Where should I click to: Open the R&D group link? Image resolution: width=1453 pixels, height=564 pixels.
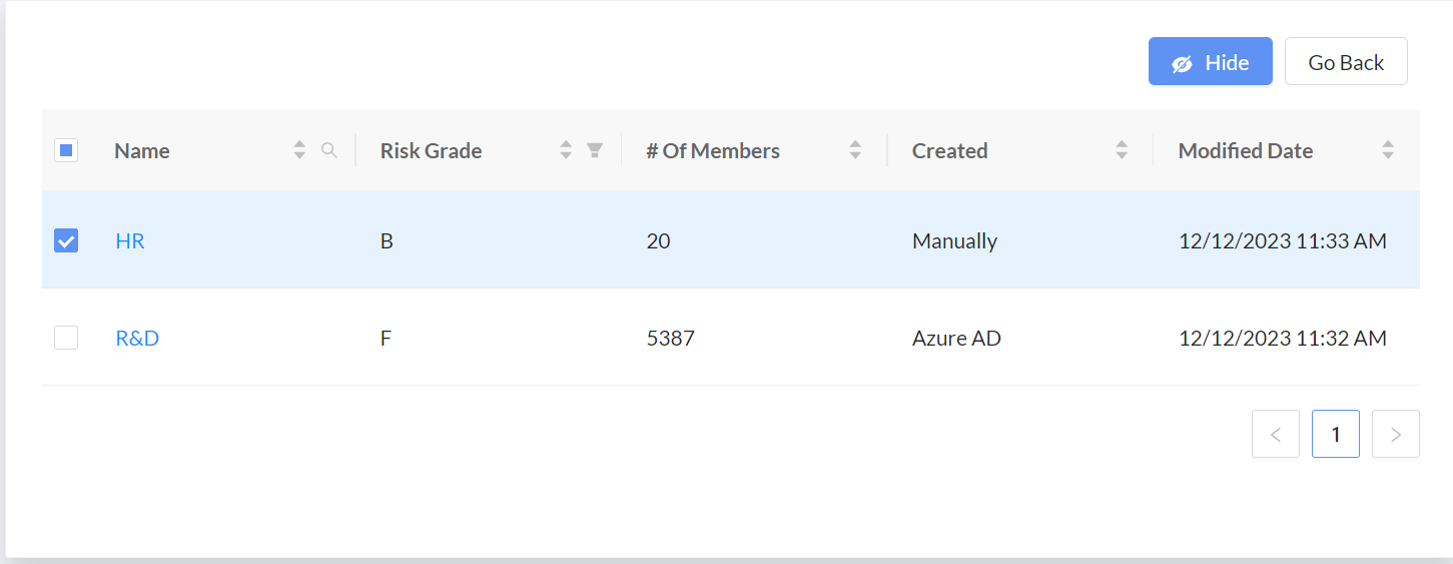pos(137,338)
